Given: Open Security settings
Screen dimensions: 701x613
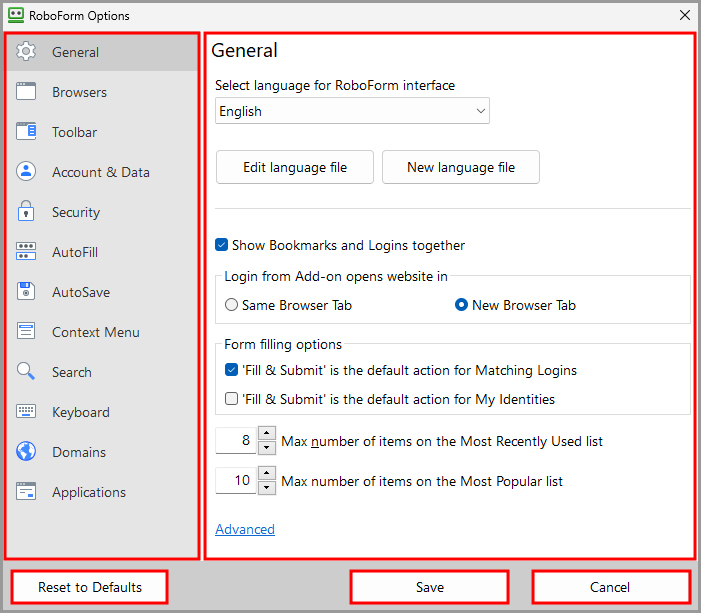Looking at the screenshot, I should (x=102, y=212).
